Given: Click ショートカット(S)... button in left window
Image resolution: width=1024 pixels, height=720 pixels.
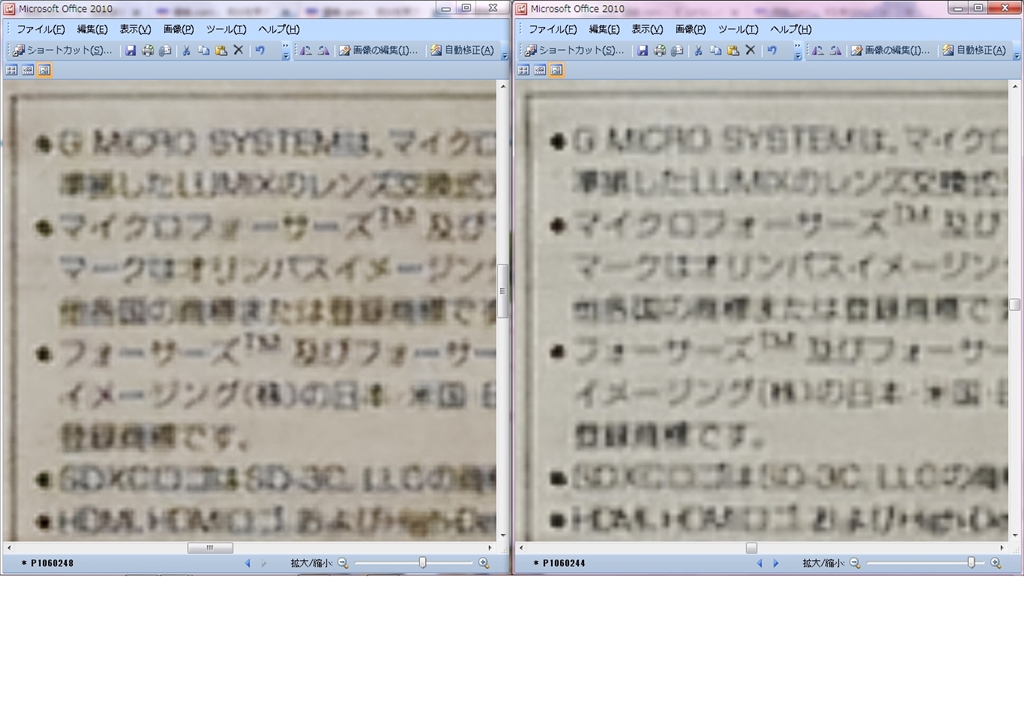Looking at the screenshot, I should pos(63,50).
